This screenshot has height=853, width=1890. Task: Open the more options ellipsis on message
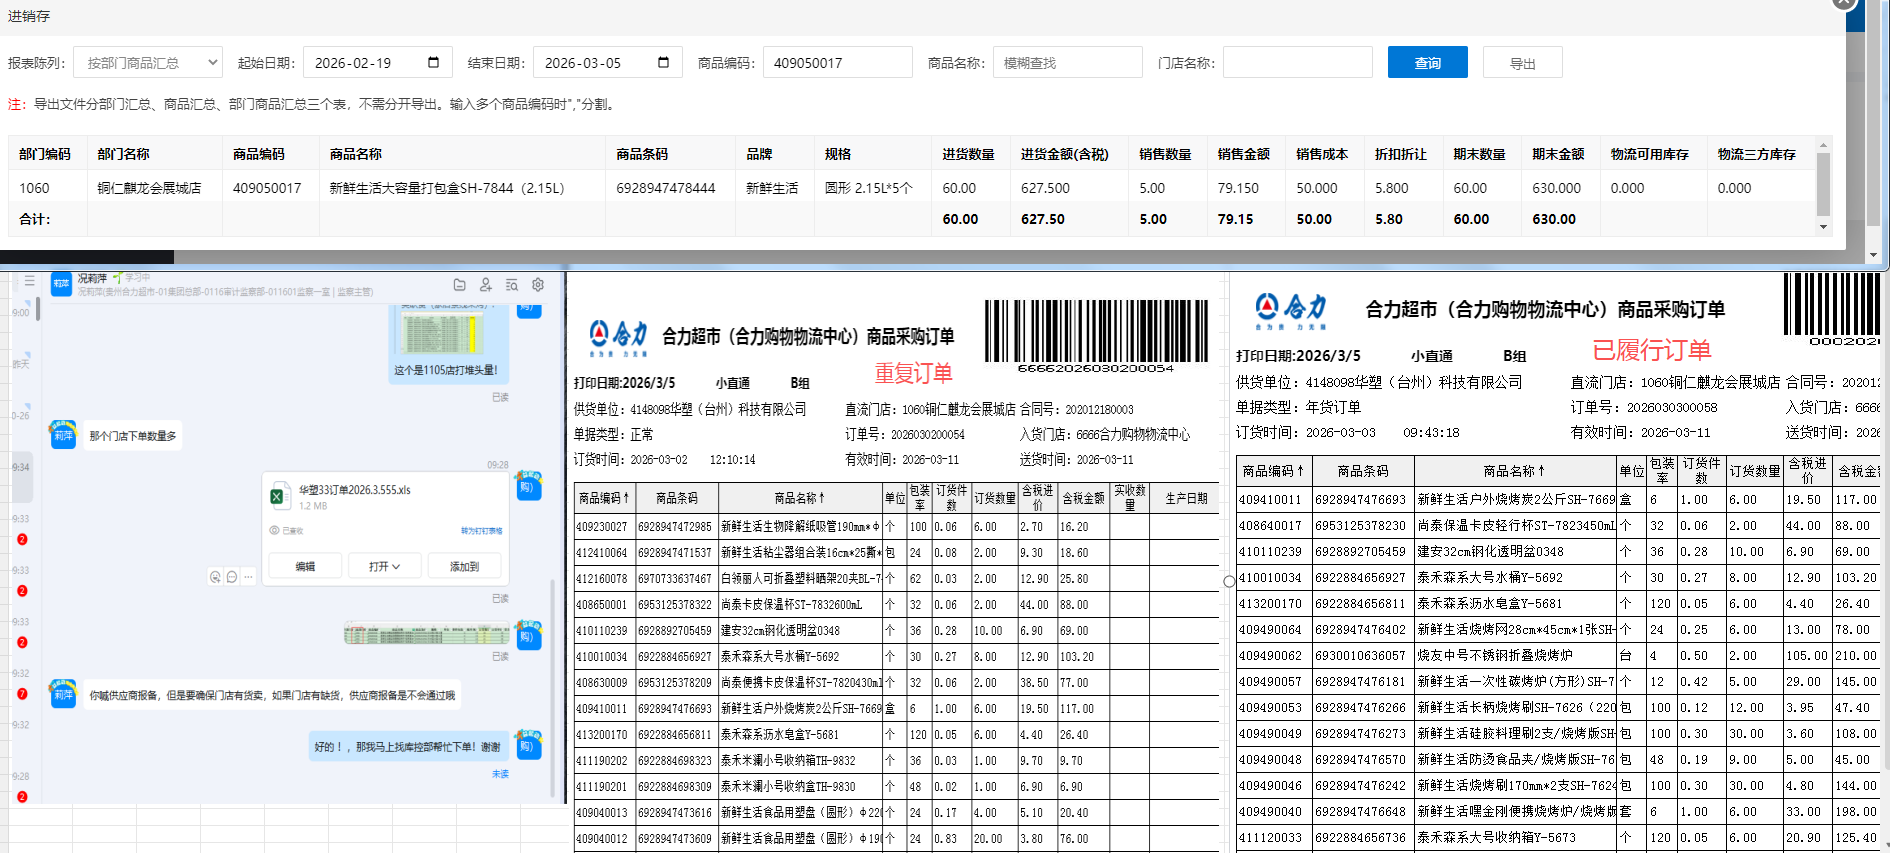pyautogui.click(x=248, y=577)
